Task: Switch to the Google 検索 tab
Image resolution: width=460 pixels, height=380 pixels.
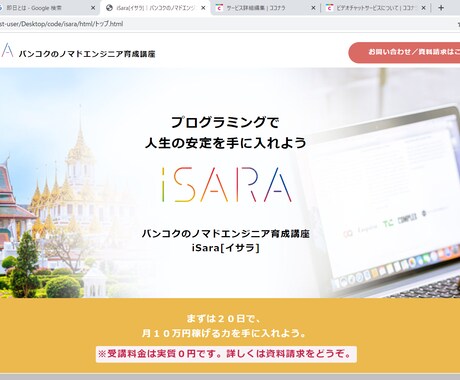Action: point(47,8)
